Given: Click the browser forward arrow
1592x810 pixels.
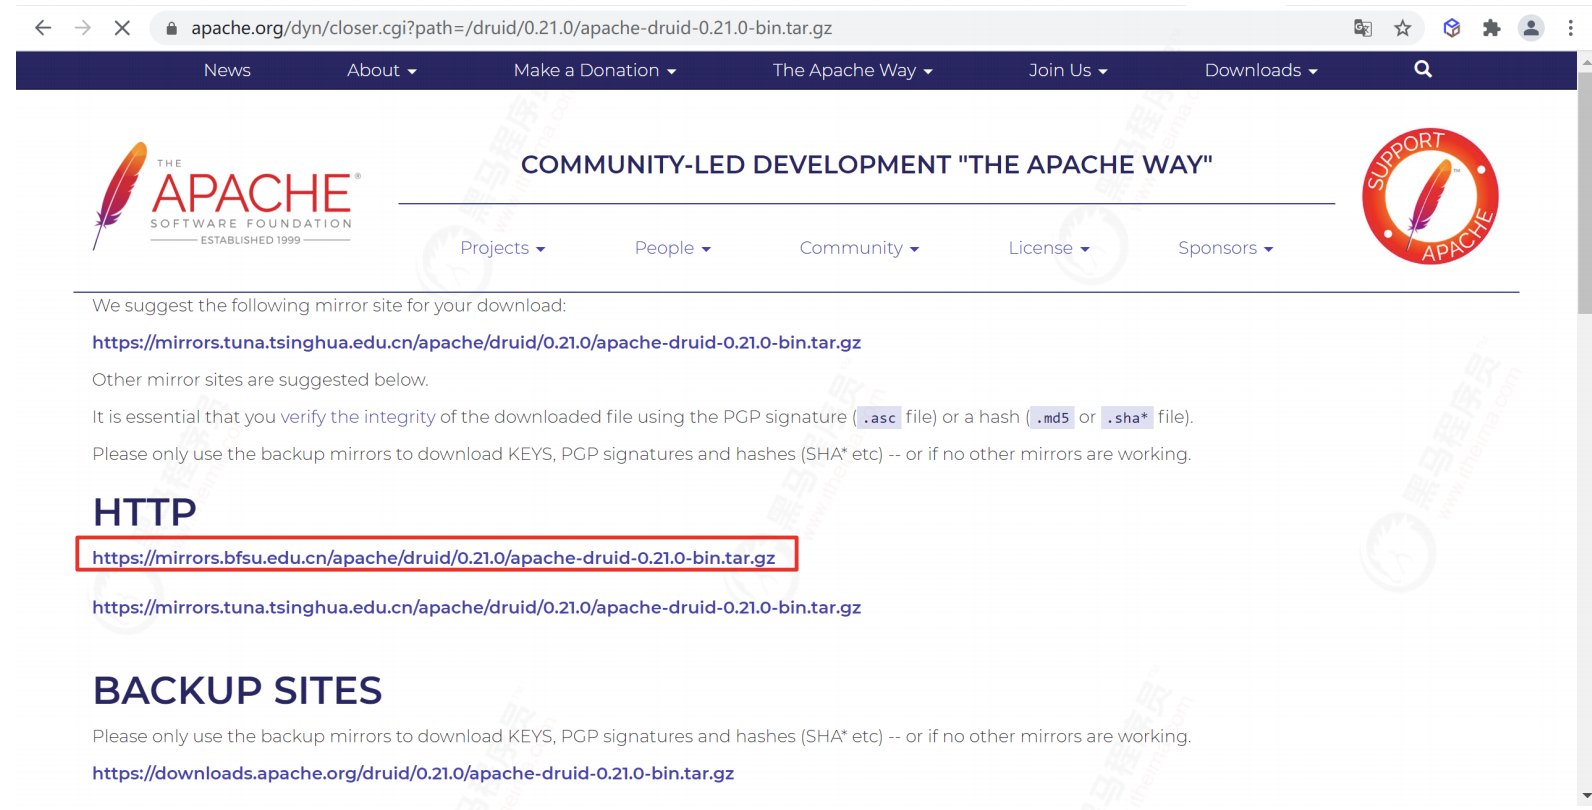Looking at the screenshot, I should pyautogui.click(x=83, y=28).
